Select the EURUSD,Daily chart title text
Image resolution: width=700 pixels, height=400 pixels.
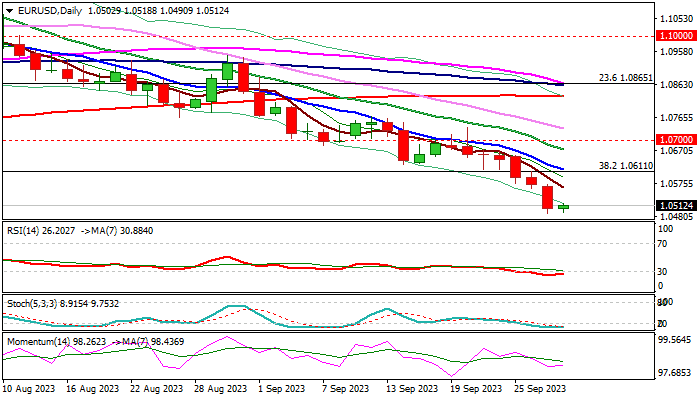[x=46, y=10]
